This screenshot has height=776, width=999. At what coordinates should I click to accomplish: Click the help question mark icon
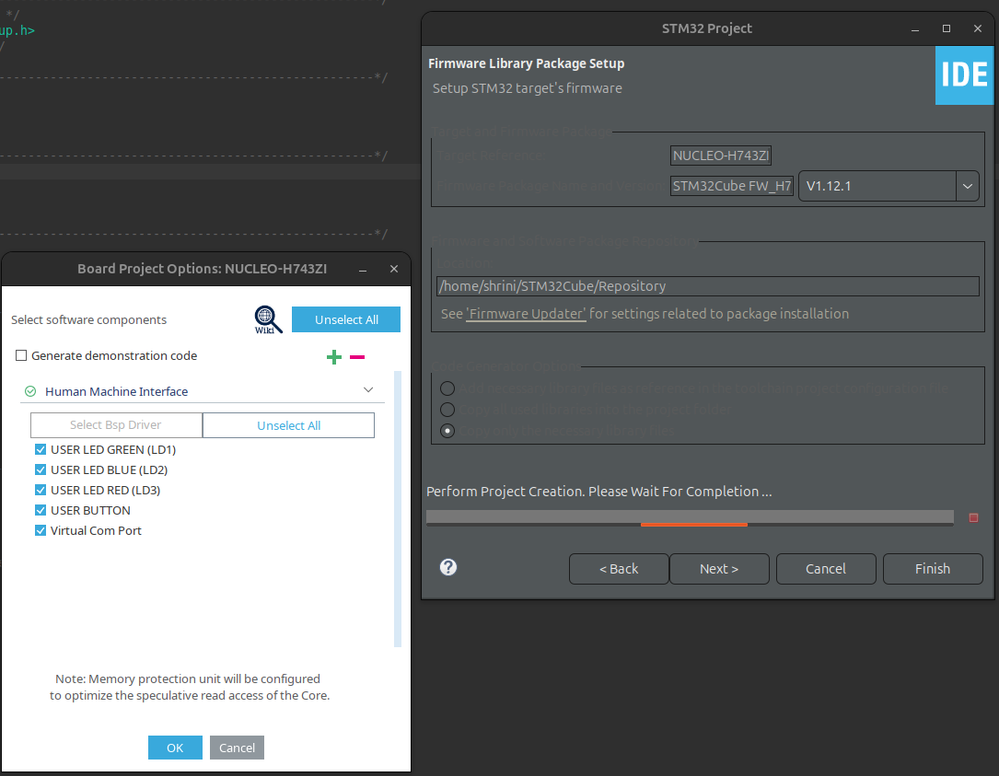[449, 567]
